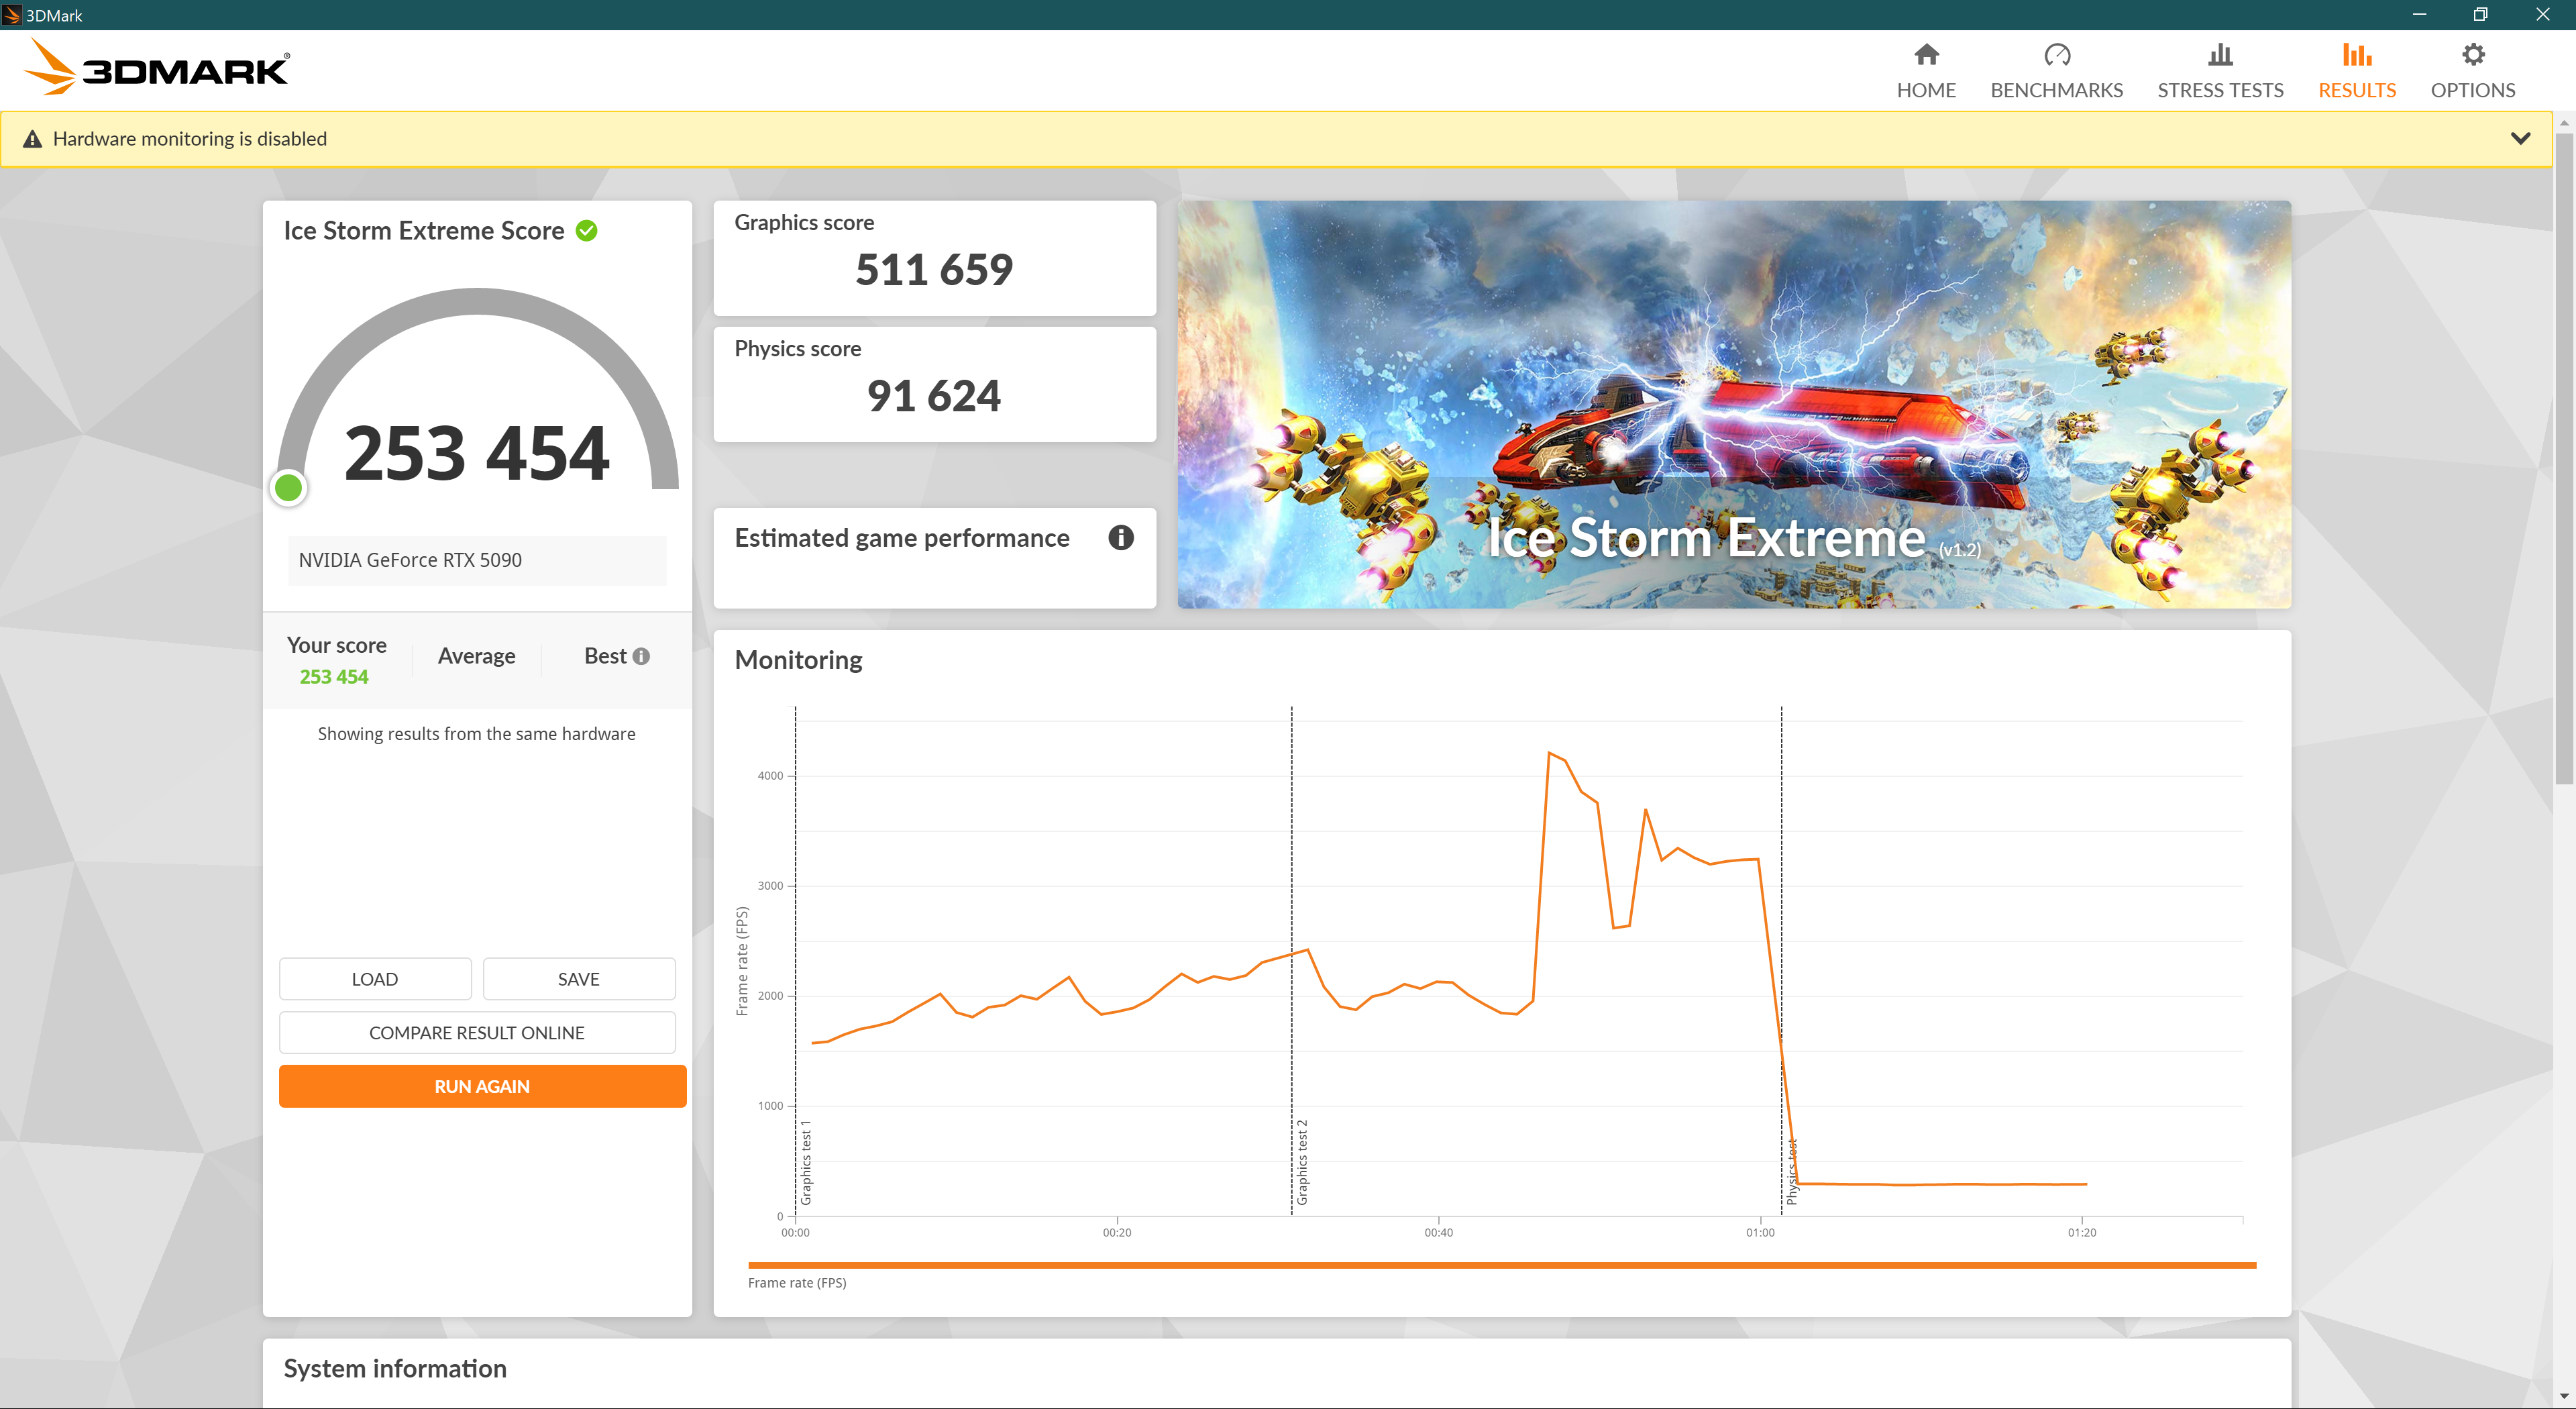
Task: Click Your score value 253 454
Action: point(334,677)
